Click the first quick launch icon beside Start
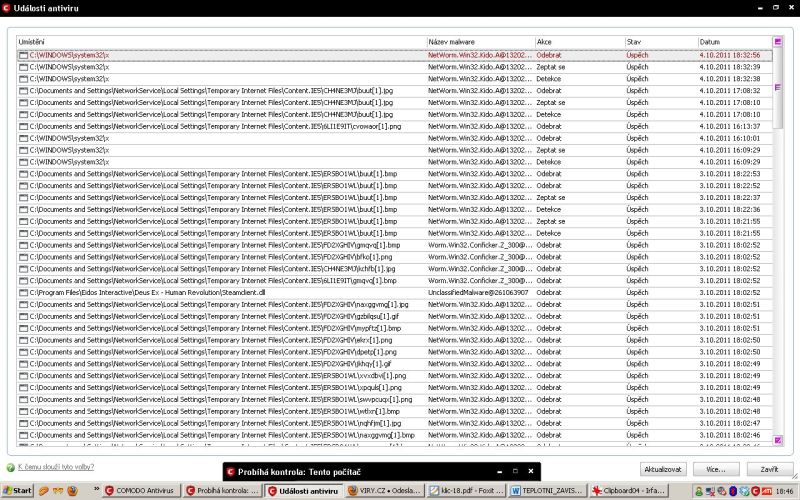The image size is (800, 500). click(43, 491)
